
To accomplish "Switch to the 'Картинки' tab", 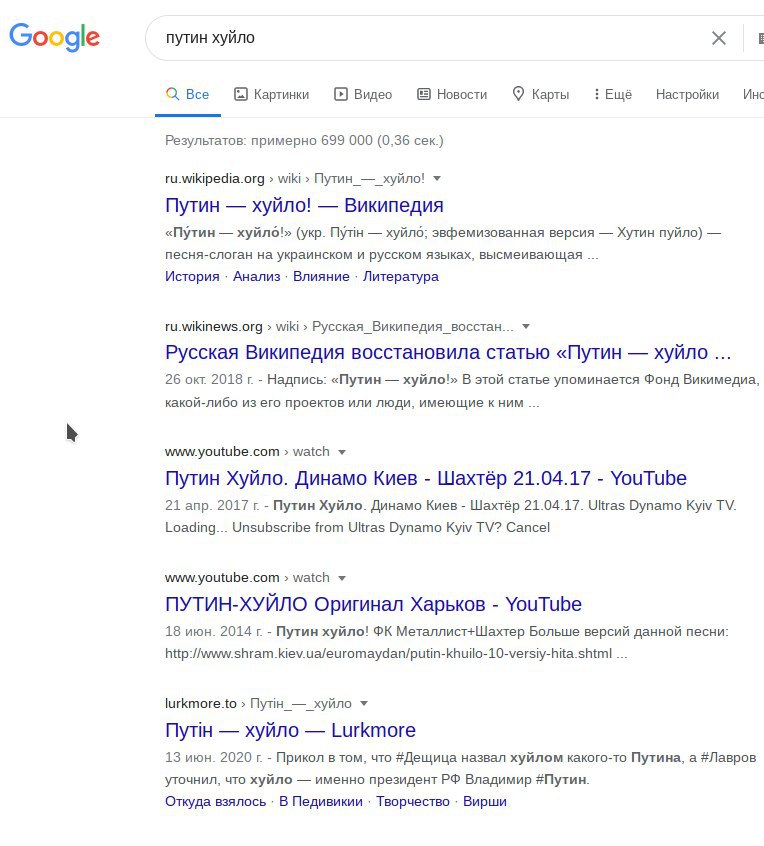I will click(271, 94).
